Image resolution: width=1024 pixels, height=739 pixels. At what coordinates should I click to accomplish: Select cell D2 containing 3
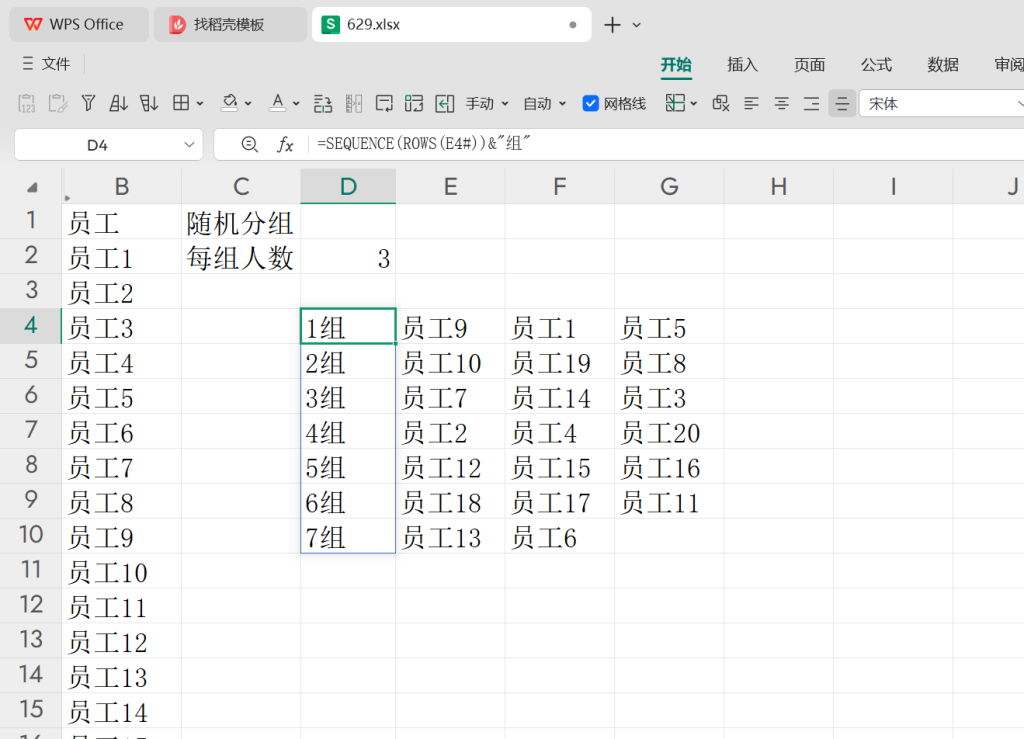click(348, 257)
